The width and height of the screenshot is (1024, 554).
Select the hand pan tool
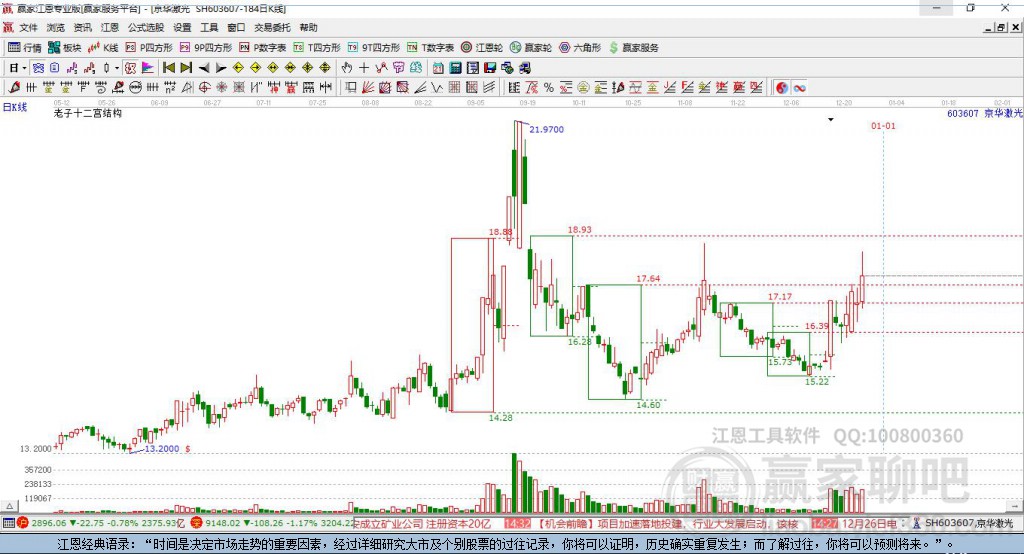347,68
